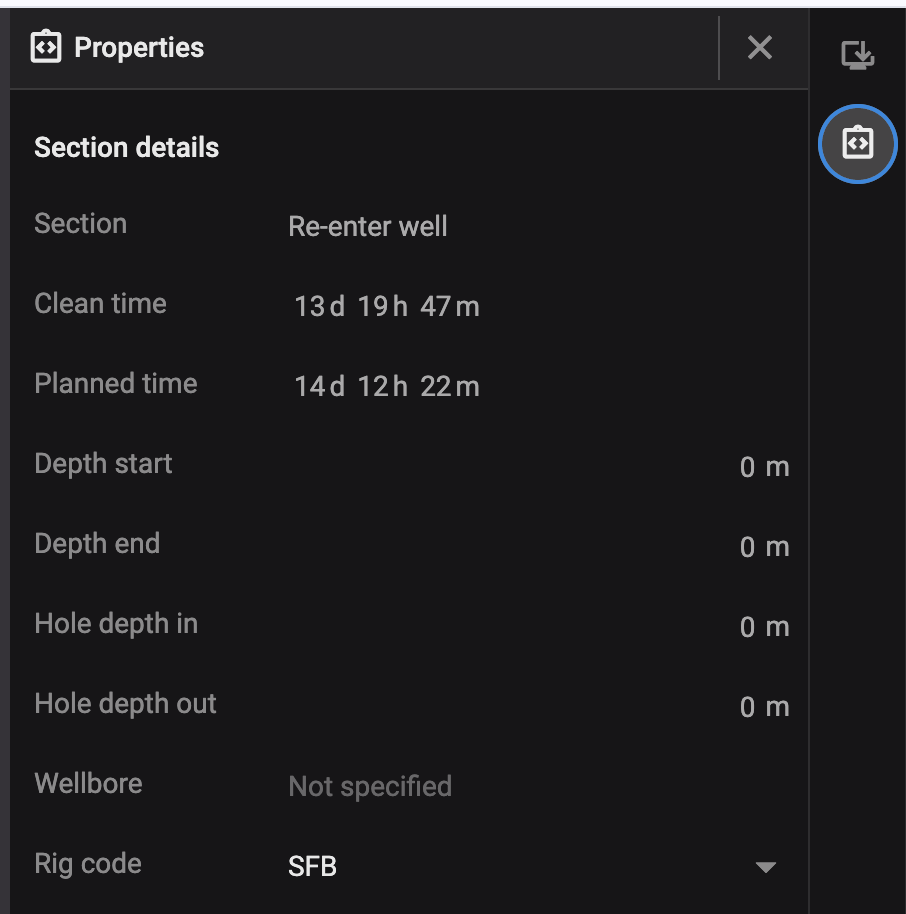This screenshot has height=914, width=906.
Task: Click the export to screen icon
Action: 857,55
